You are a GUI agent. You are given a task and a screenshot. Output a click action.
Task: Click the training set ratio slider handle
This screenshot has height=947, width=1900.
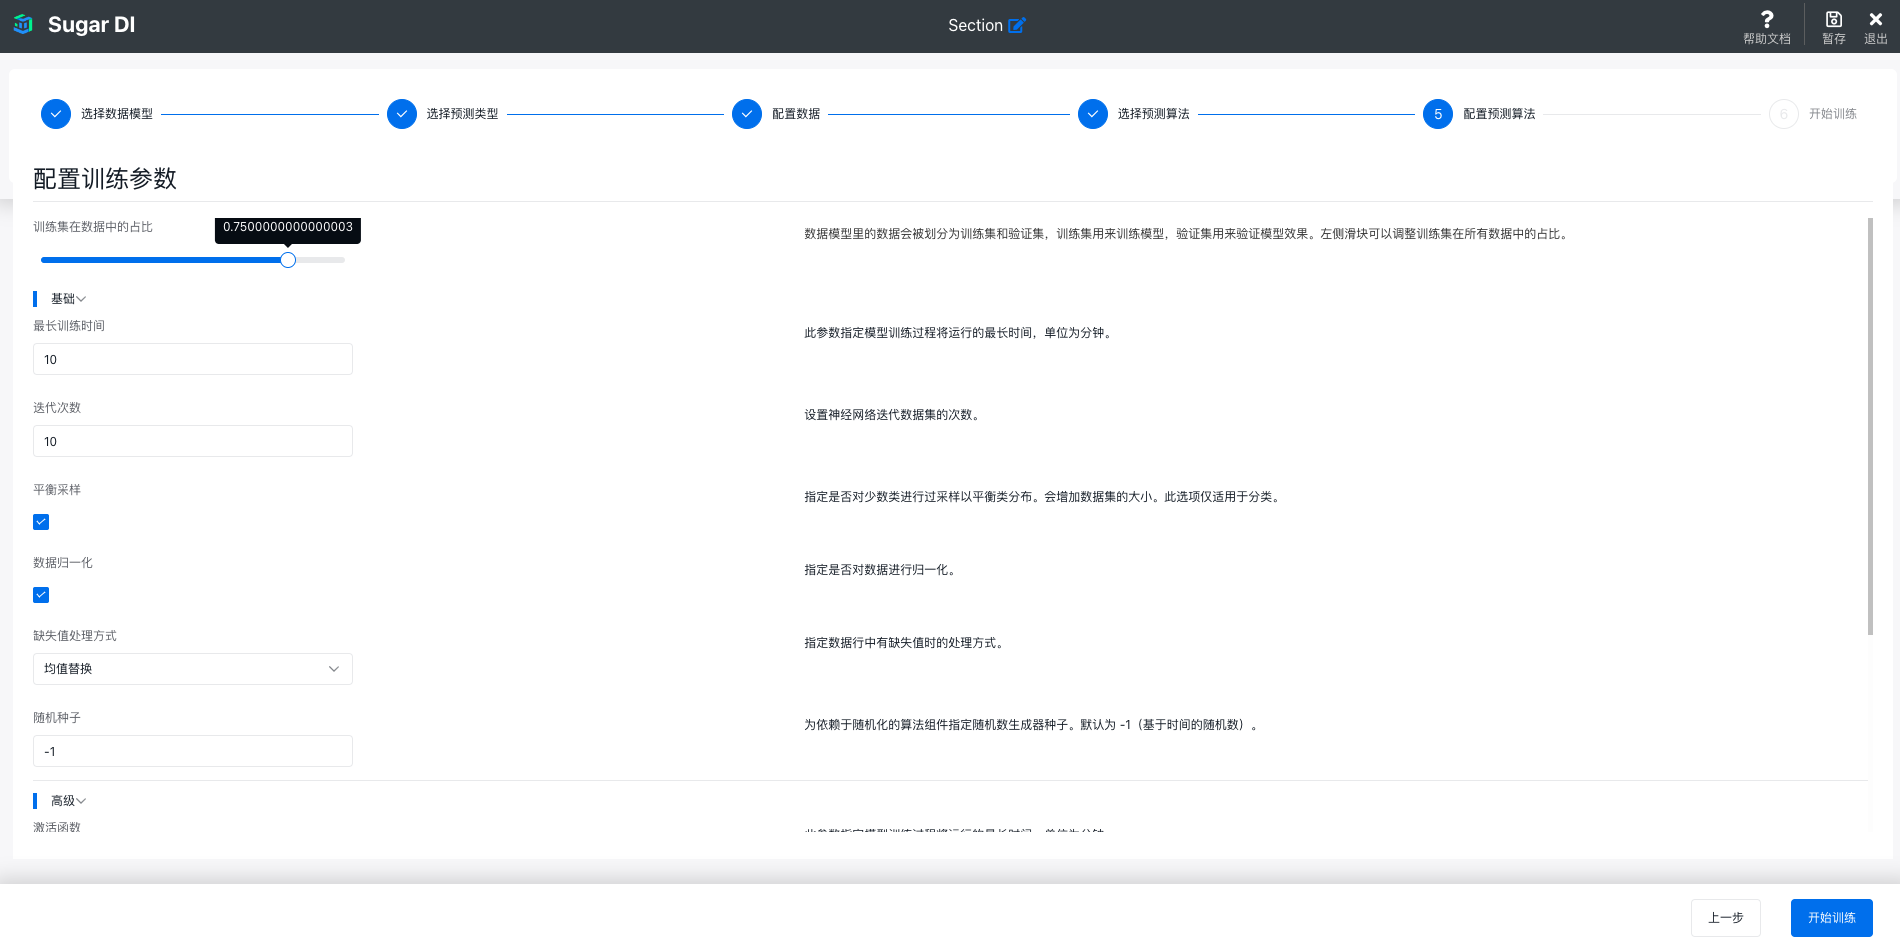click(288, 260)
